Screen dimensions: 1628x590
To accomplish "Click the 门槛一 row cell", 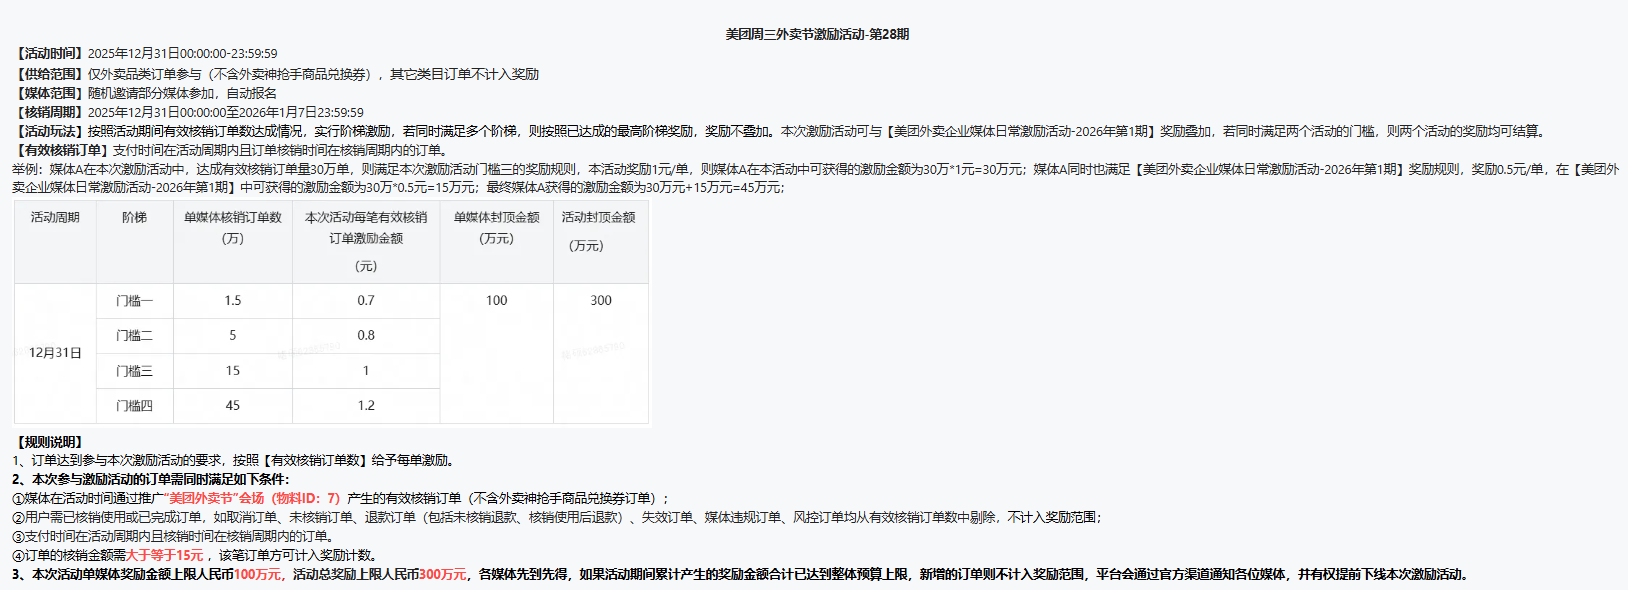I will 134,301.
